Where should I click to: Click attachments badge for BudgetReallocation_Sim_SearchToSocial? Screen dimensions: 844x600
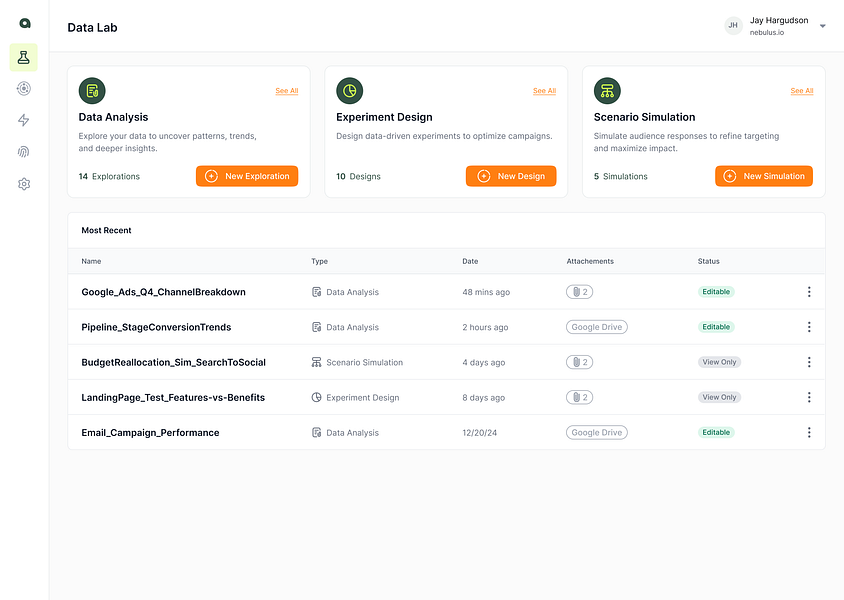click(580, 362)
